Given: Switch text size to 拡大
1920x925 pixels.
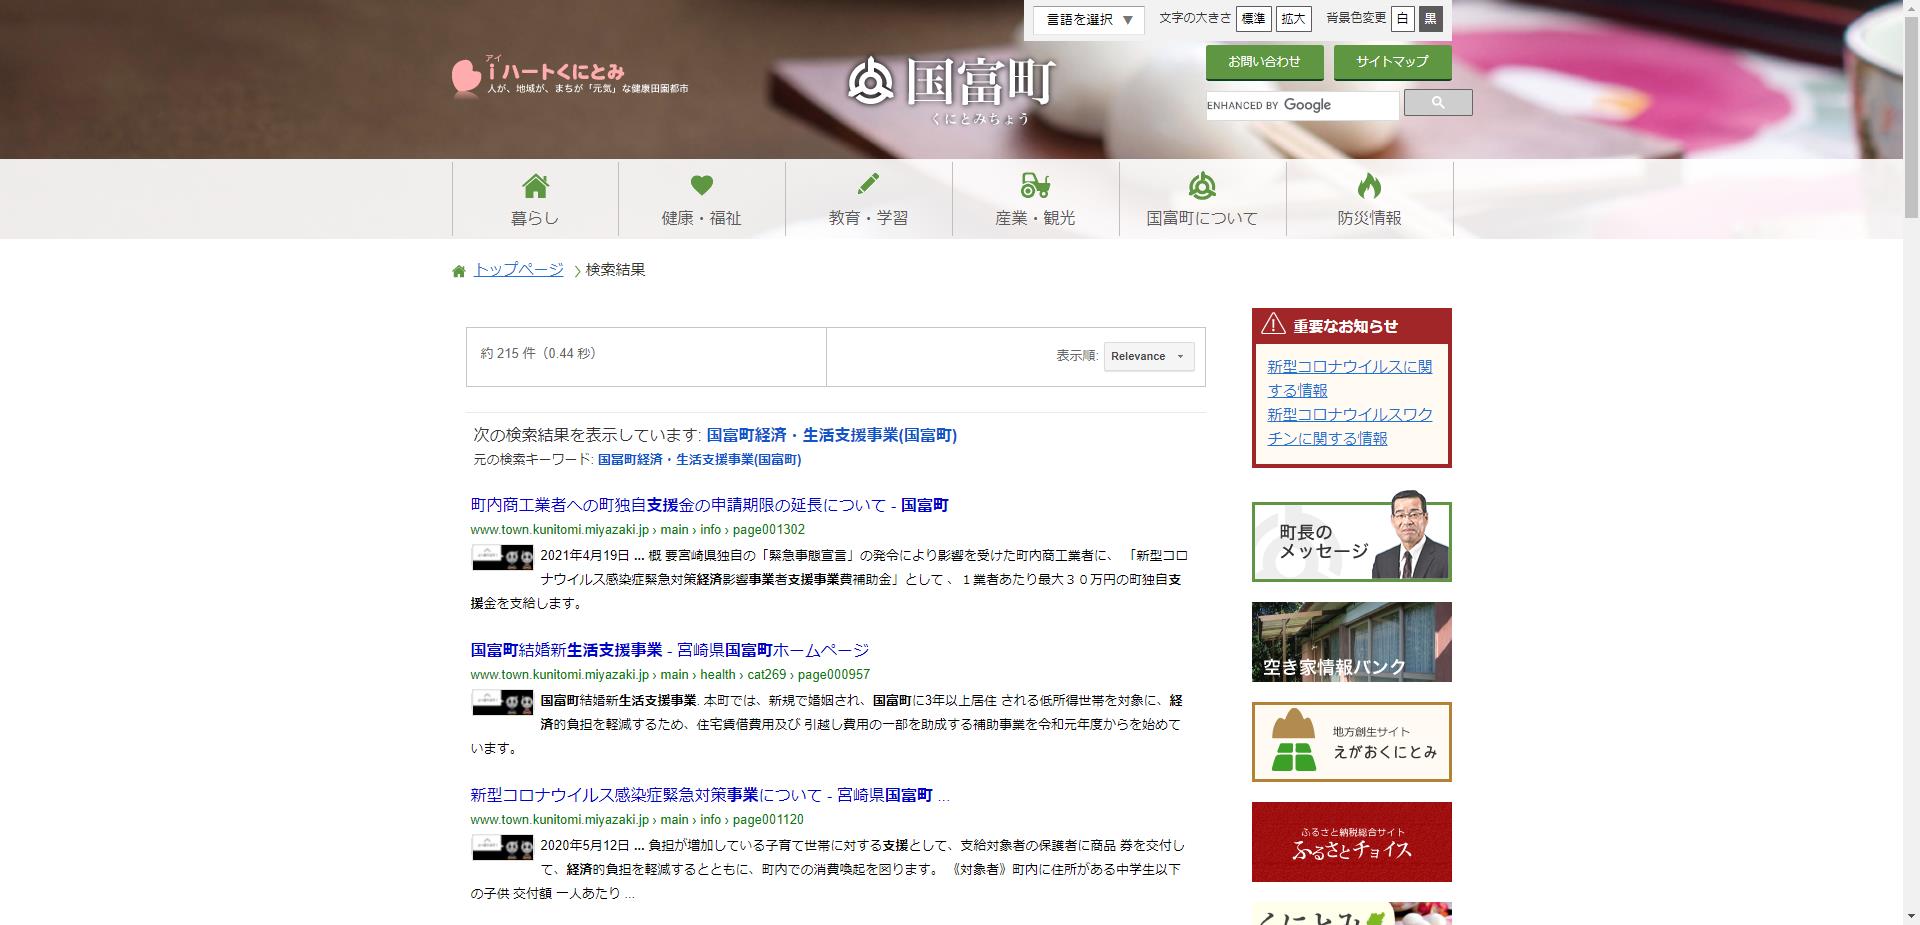Looking at the screenshot, I should pos(1293,18).
